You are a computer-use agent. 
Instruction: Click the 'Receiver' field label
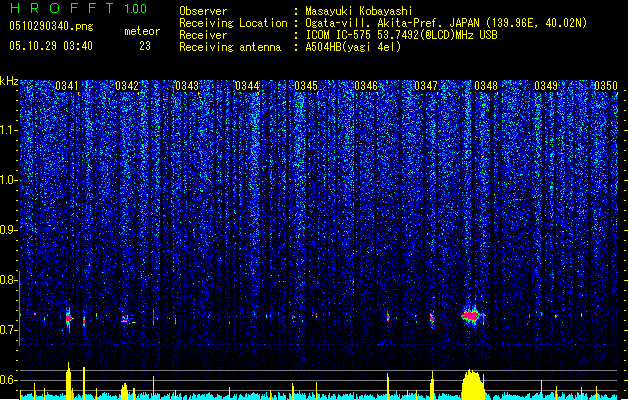point(203,35)
